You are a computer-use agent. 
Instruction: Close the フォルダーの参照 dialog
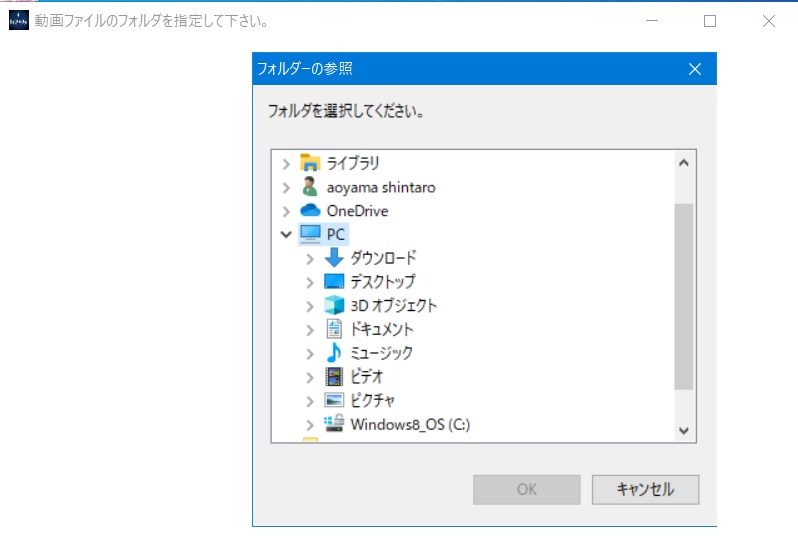pos(695,69)
